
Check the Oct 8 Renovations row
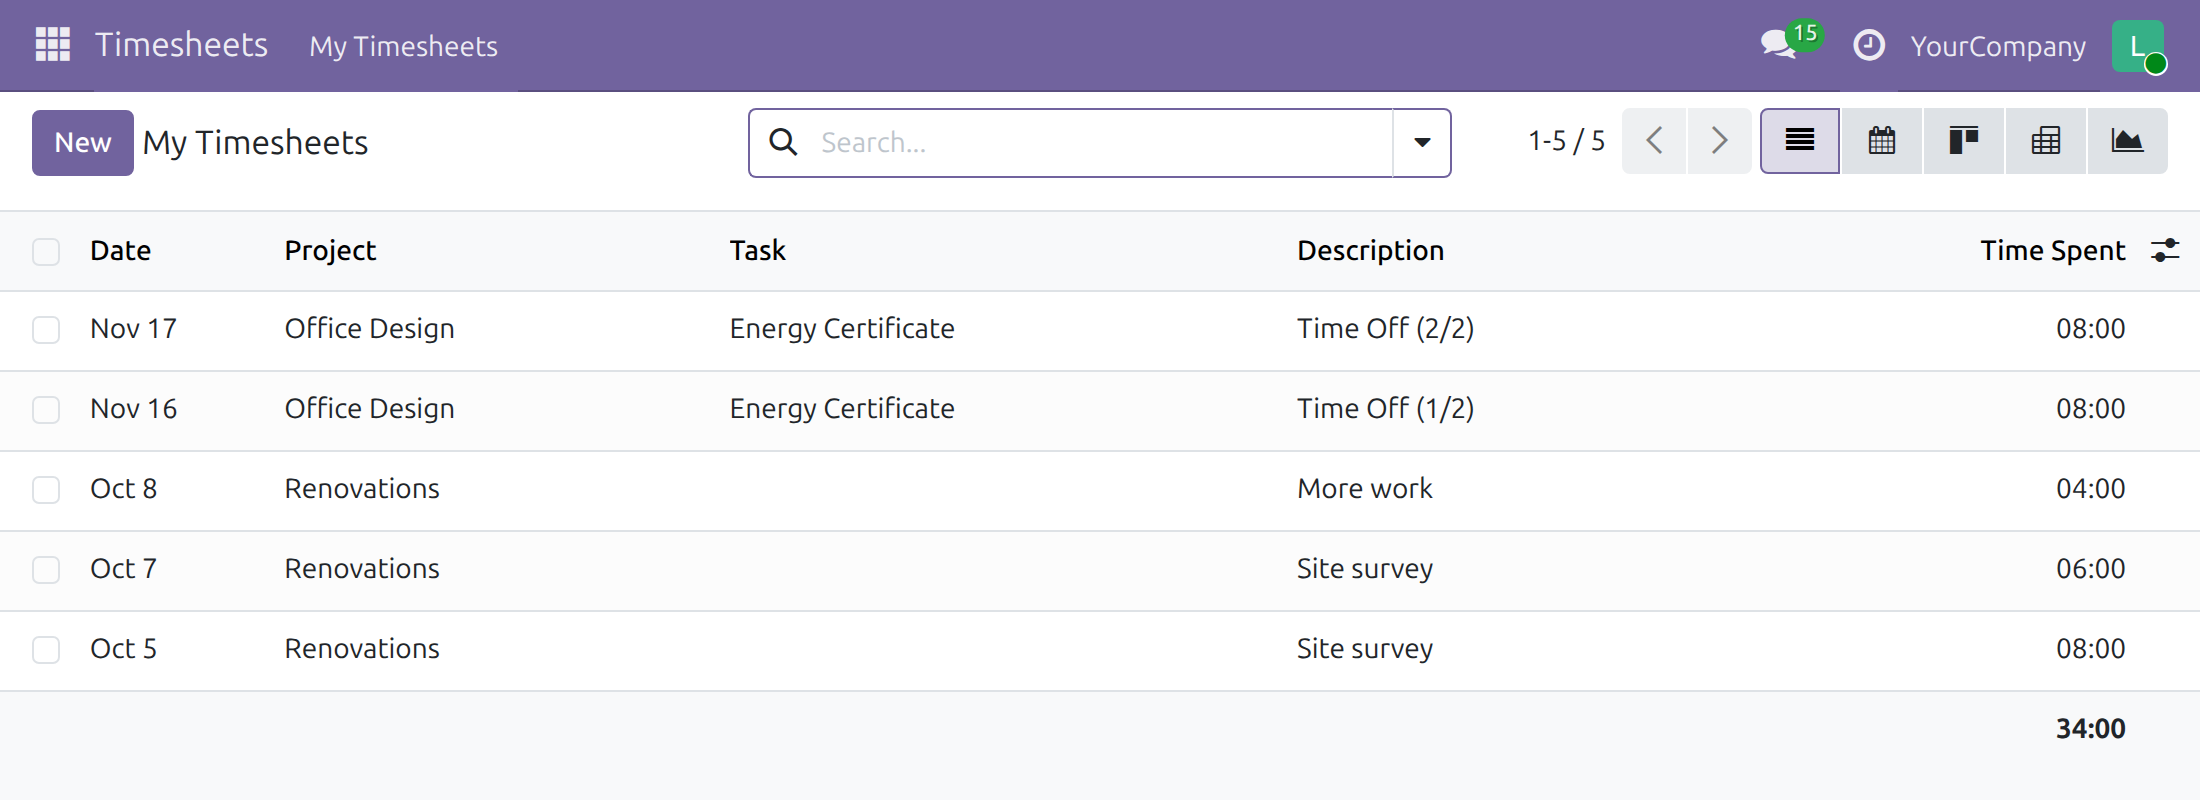(x=46, y=490)
